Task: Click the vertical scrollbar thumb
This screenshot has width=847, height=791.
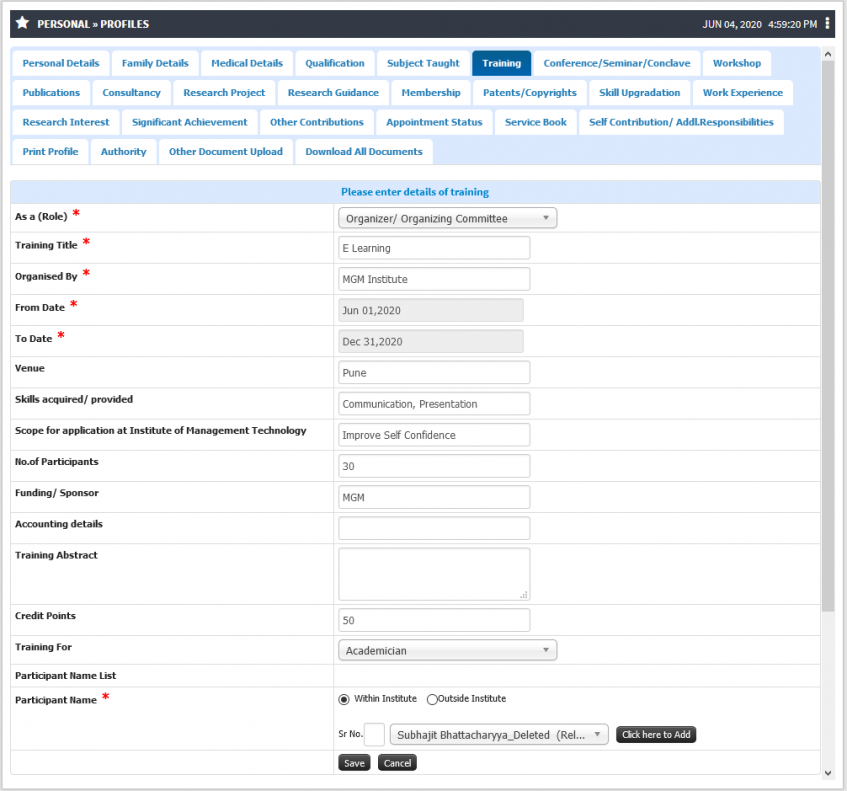Action: tap(828, 336)
